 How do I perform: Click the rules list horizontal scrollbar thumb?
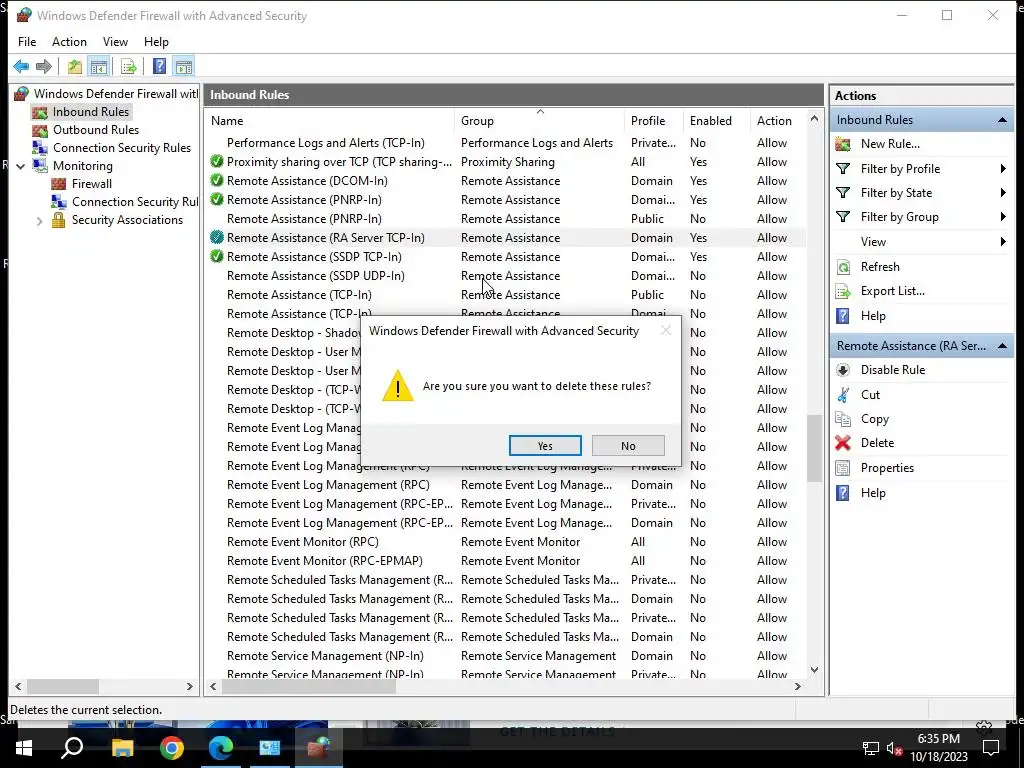pos(309,686)
